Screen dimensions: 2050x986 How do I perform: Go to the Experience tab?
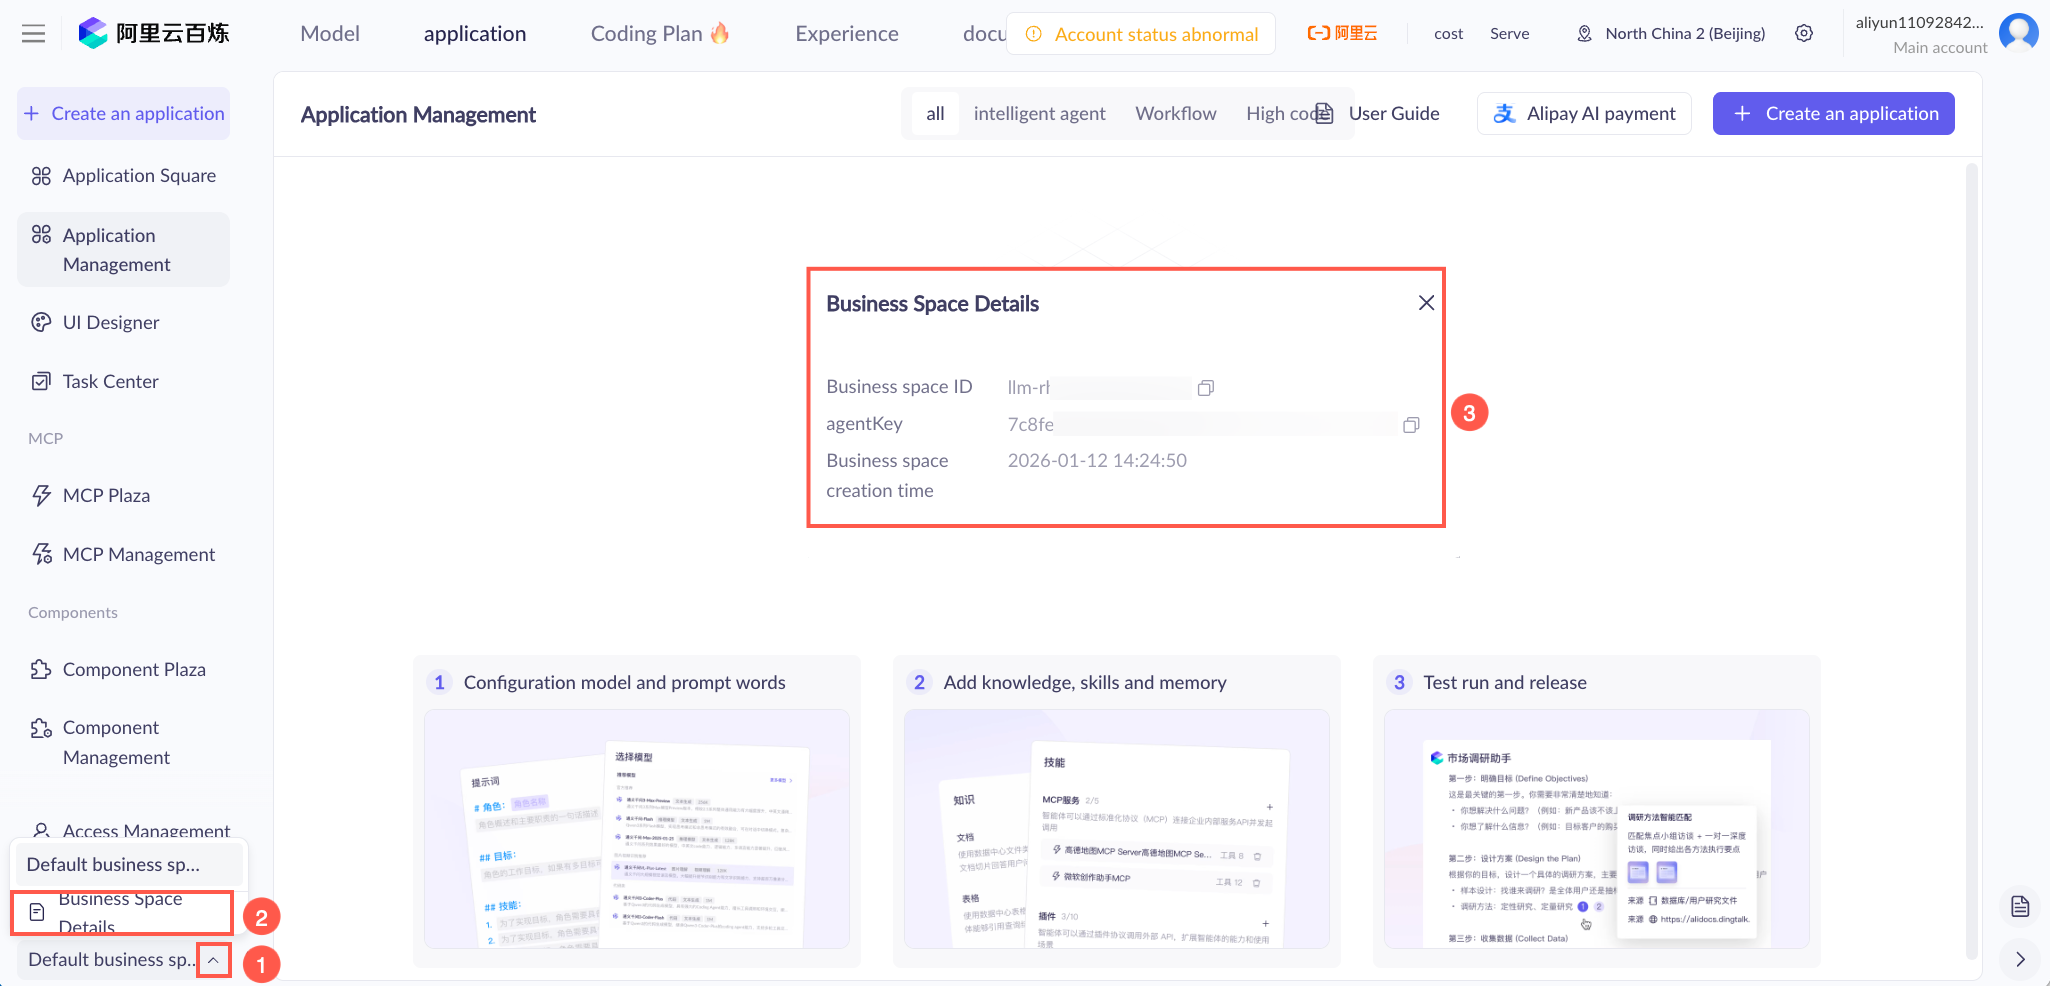(x=847, y=34)
